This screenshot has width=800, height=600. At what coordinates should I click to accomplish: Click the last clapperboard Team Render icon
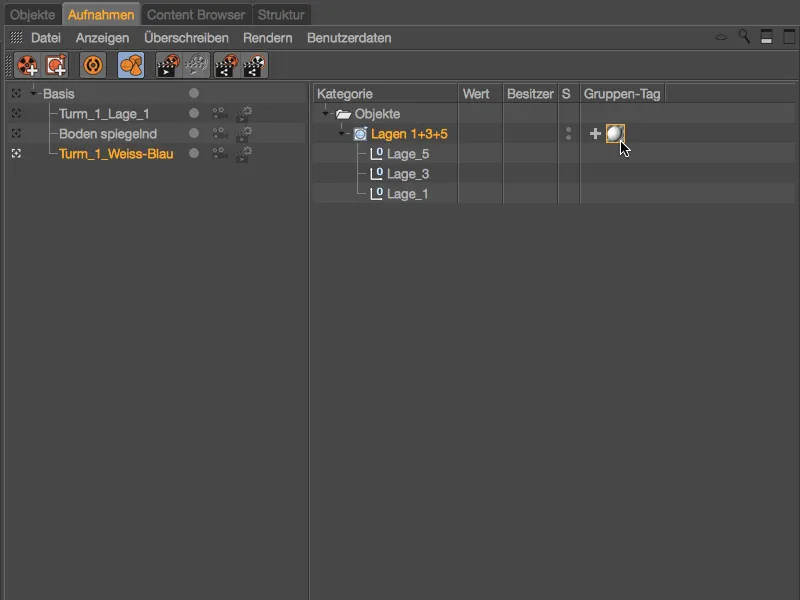[x=255, y=65]
